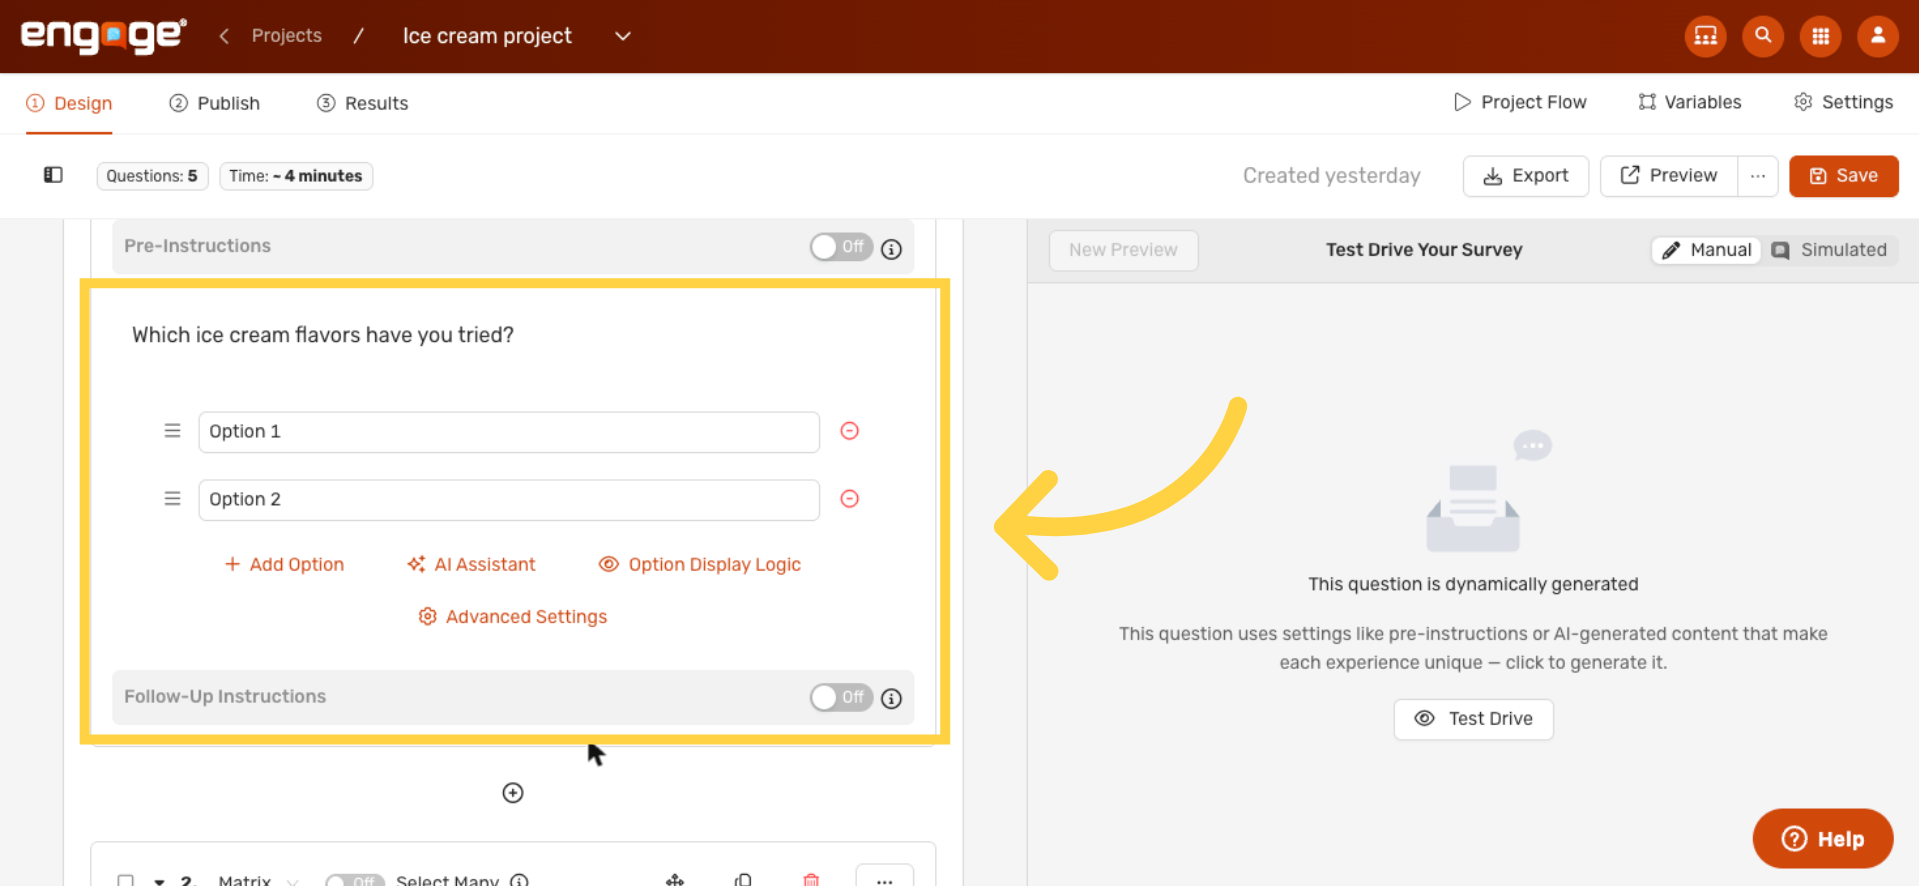The image size is (1919, 886).
Task: Edit the question title text
Action: click(323, 335)
